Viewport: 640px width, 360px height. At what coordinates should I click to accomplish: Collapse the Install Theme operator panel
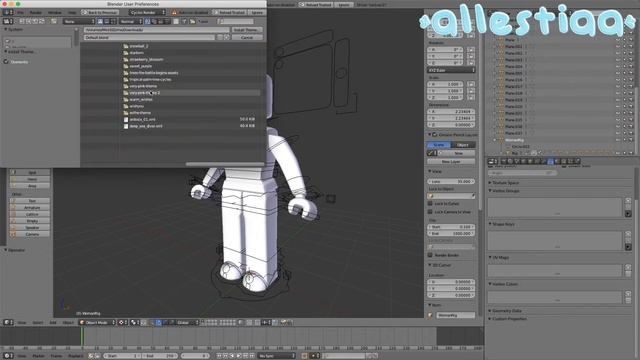tap(6, 52)
